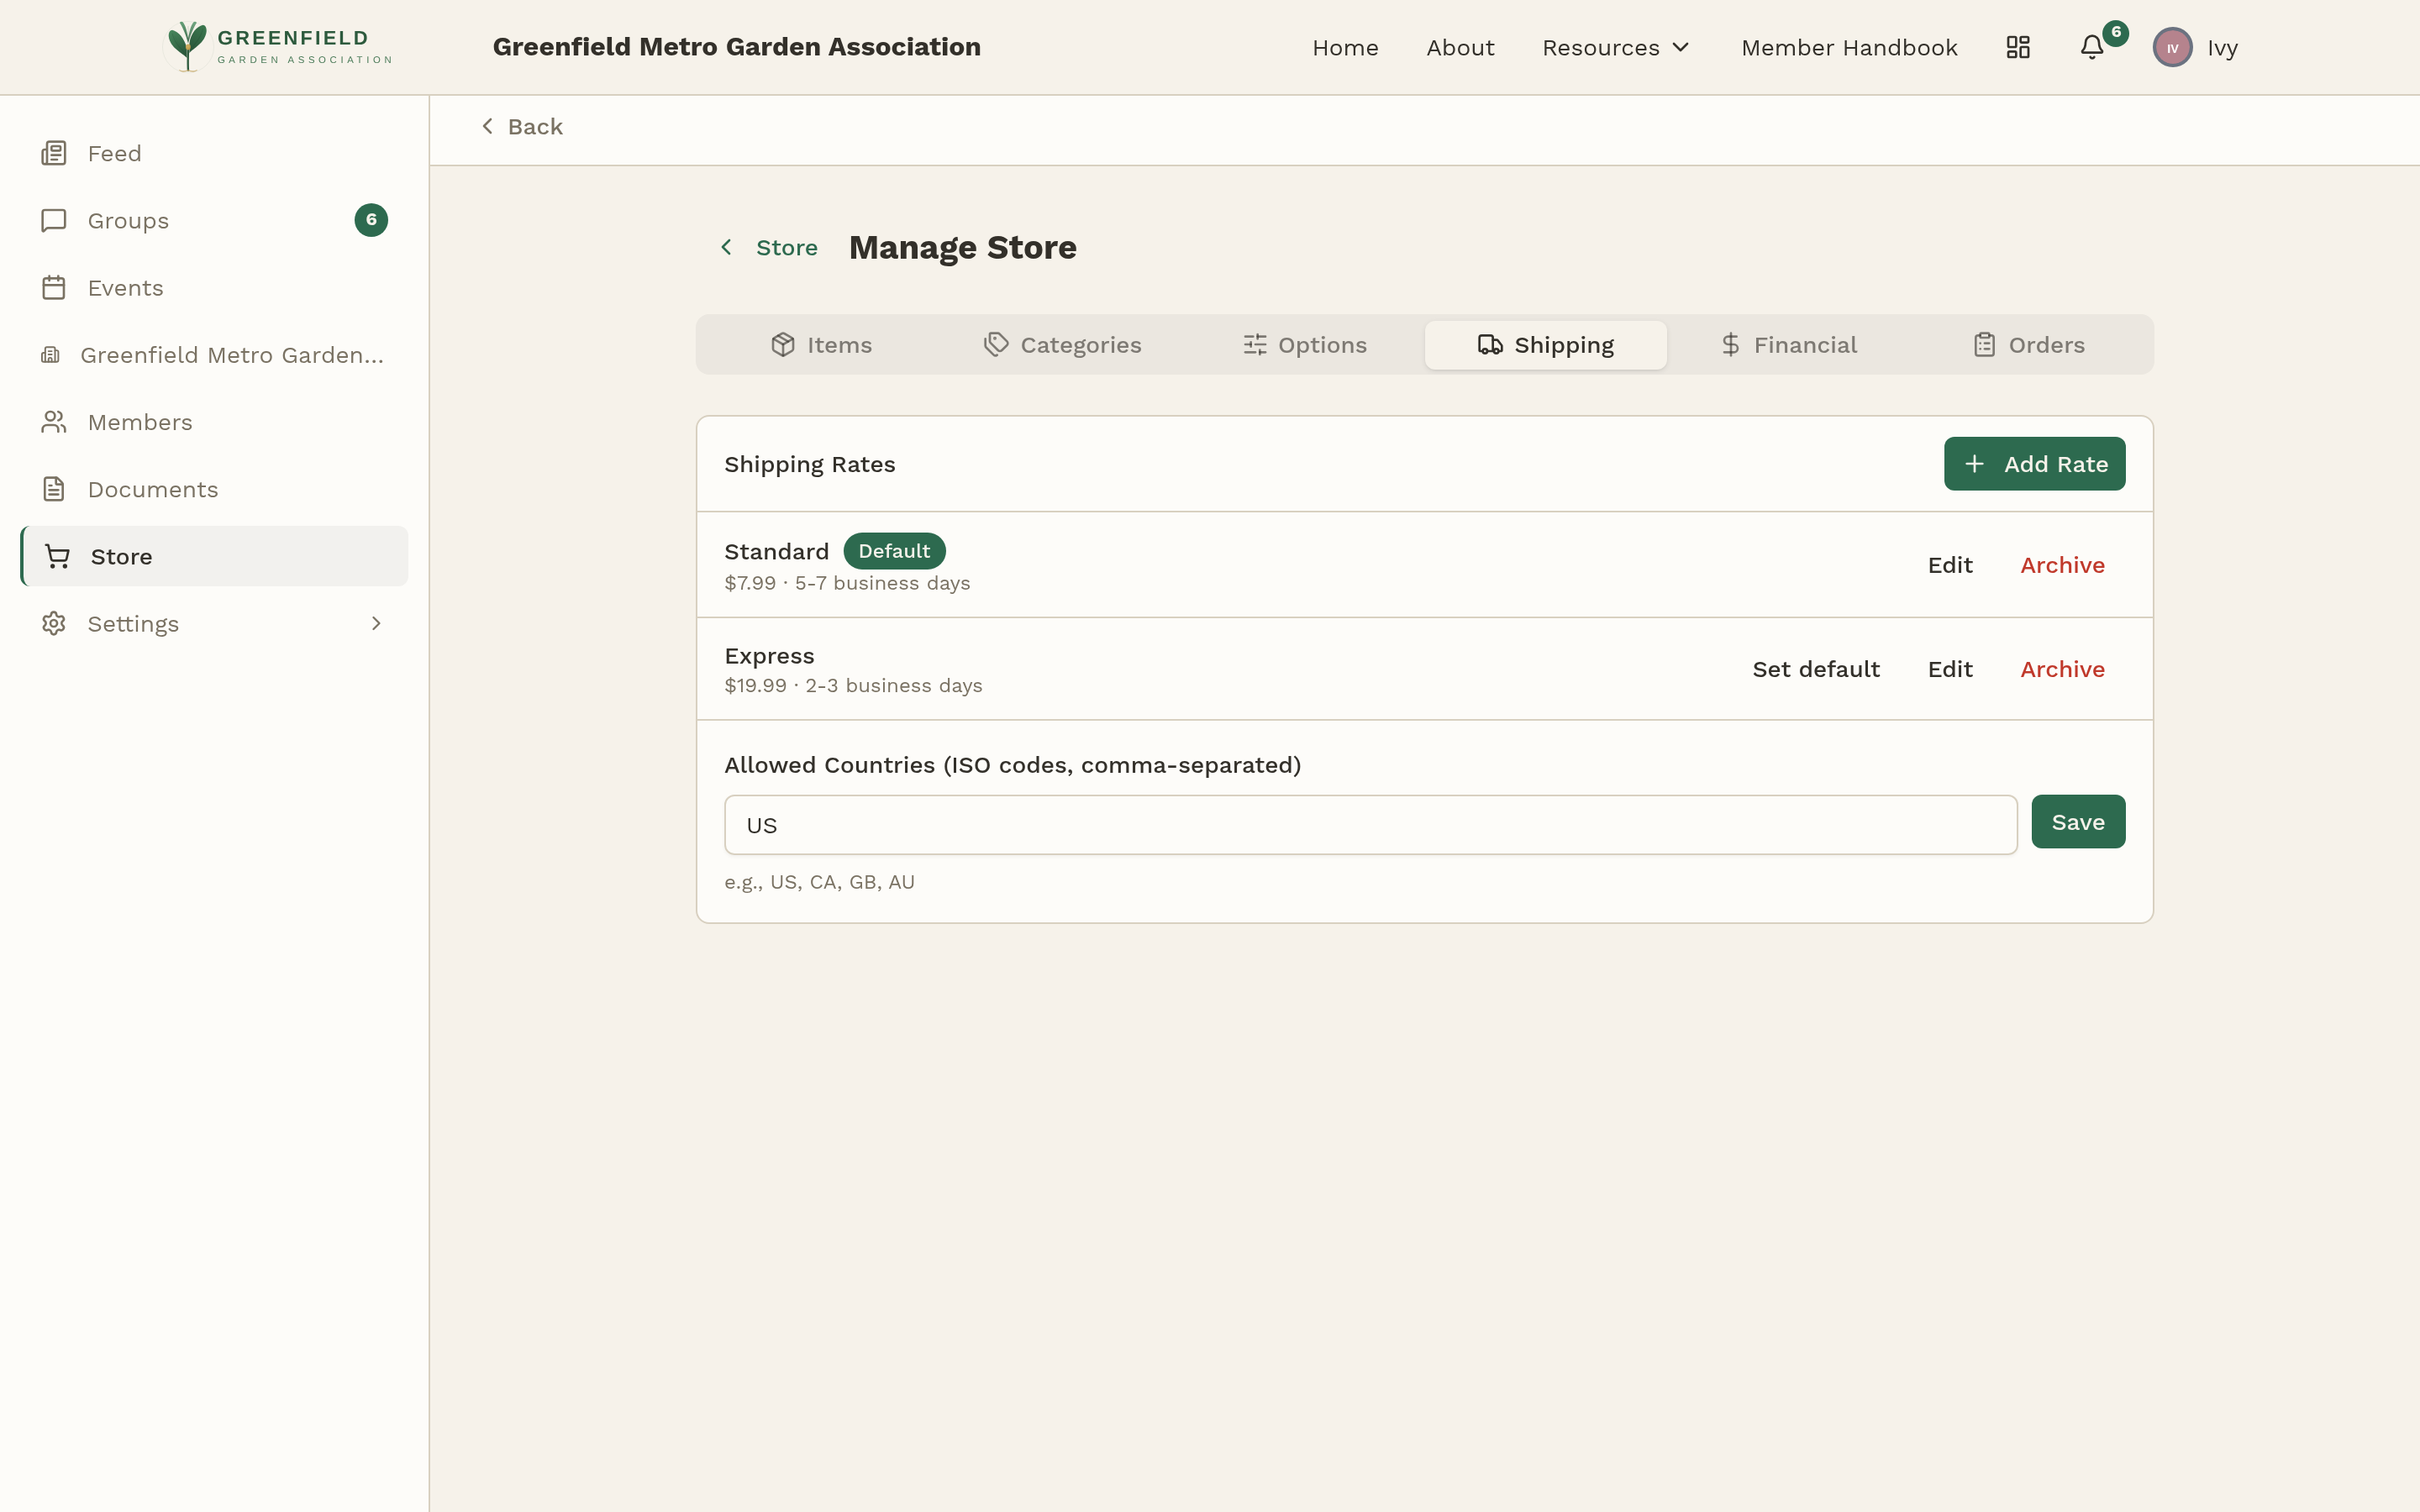Open the Store cart section in sidebar
This screenshot has height=1512, width=2420.
click(120, 556)
